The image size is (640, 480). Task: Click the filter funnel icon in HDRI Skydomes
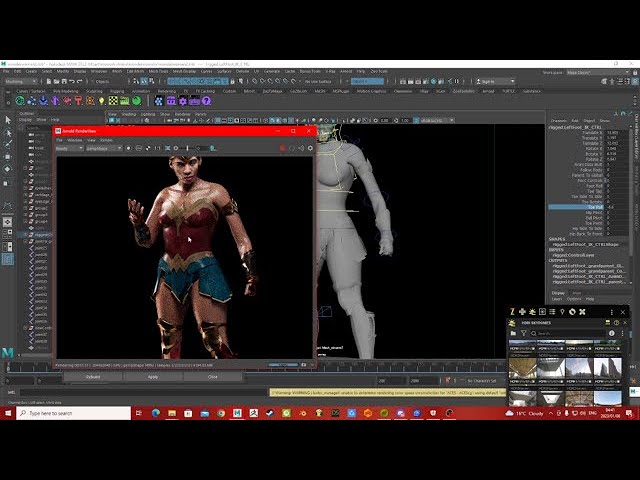click(x=523, y=333)
